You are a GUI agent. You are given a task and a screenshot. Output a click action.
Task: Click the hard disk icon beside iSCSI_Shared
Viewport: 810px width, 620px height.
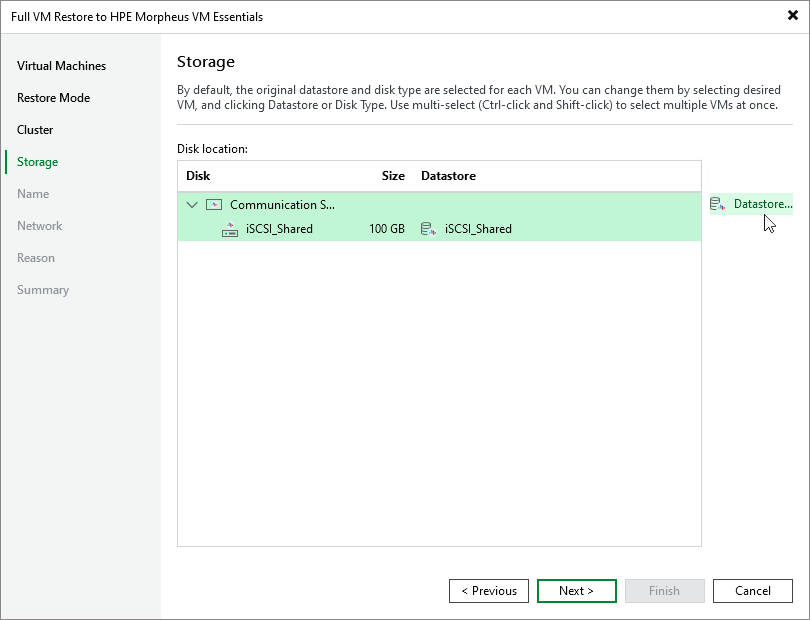click(228, 229)
